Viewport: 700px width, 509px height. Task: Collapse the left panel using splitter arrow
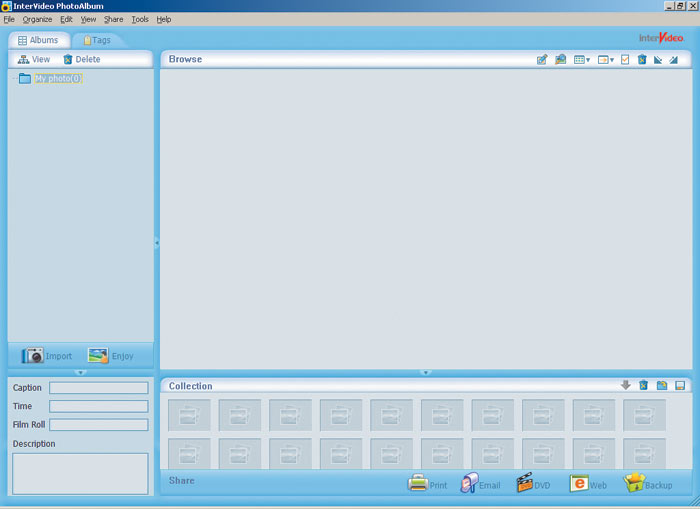[157, 243]
